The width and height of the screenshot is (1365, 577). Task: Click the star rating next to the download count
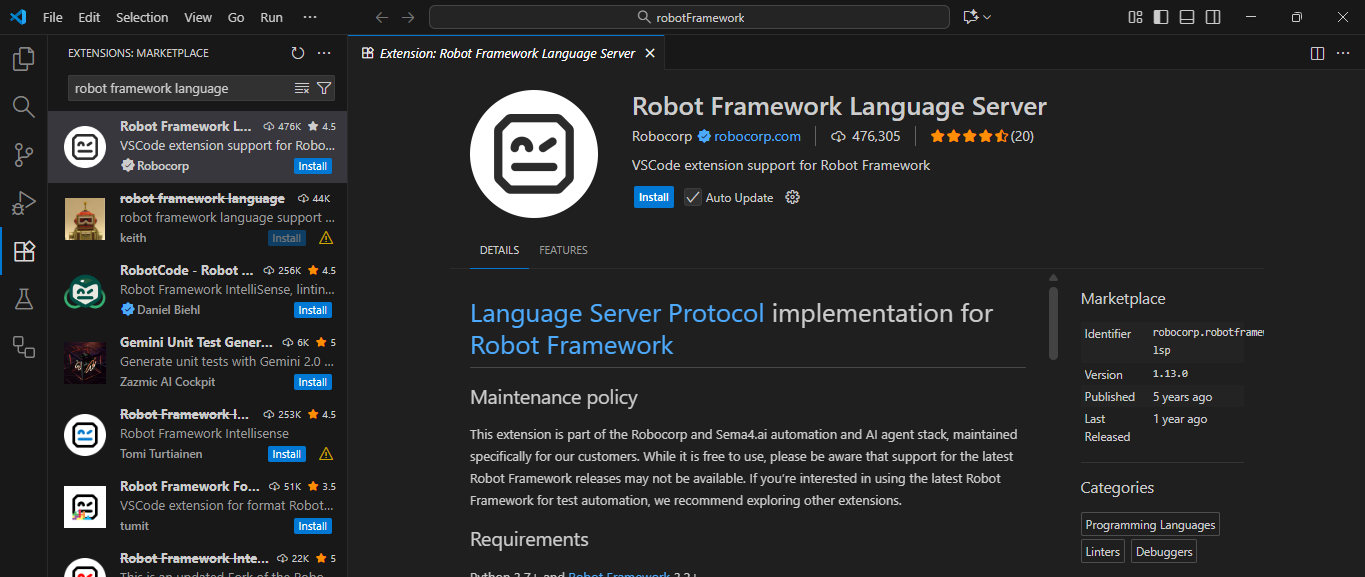[970, 136]
